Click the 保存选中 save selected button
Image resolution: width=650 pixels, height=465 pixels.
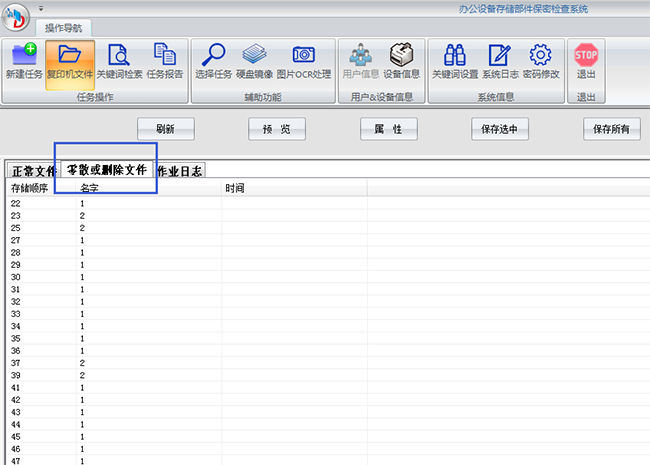[500, 129]
